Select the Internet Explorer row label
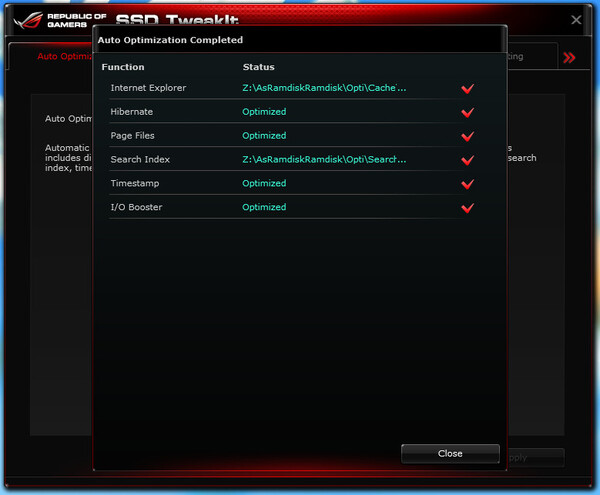The height and width of the screenshot is (495, 600). [148, 88]
